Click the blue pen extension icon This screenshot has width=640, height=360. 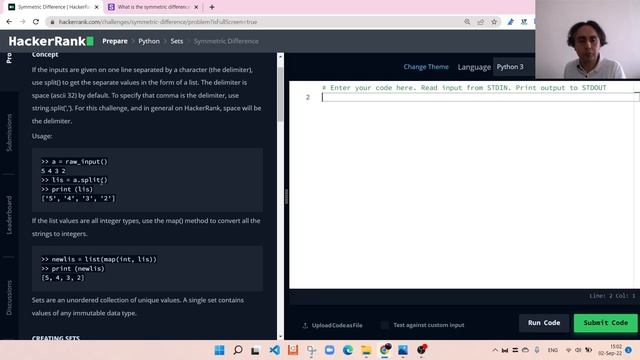[511, 22]
